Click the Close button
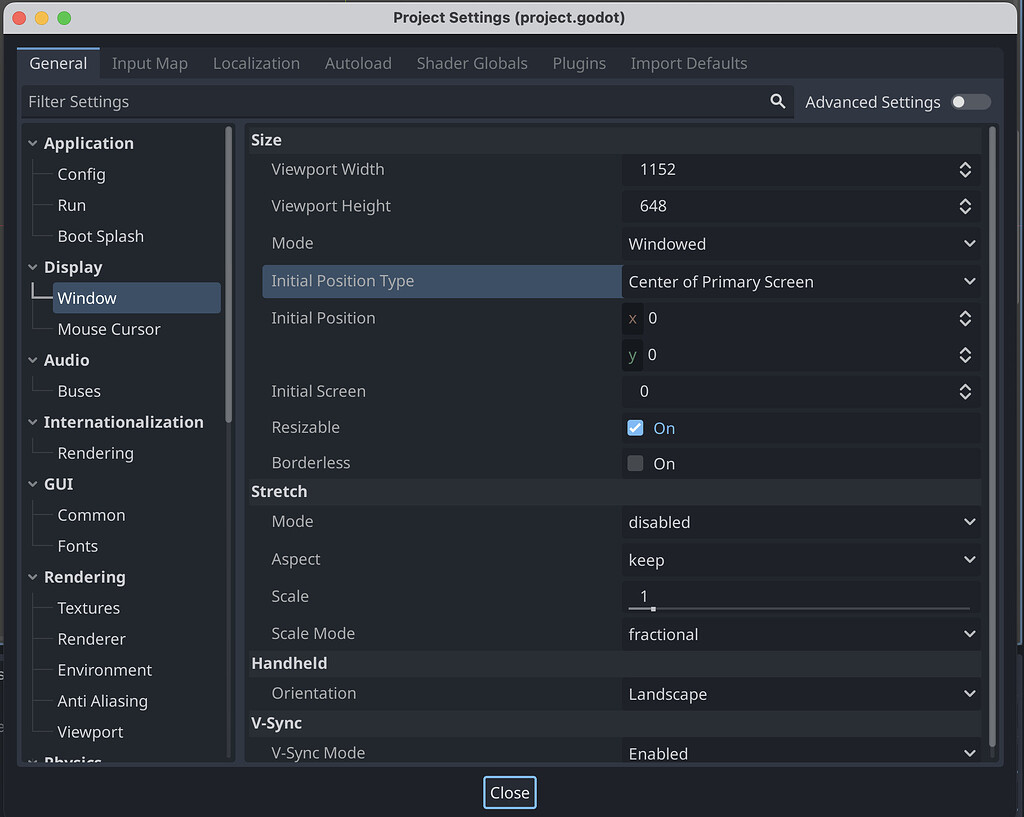This screenshot has height=817, width=1024. 510,792
